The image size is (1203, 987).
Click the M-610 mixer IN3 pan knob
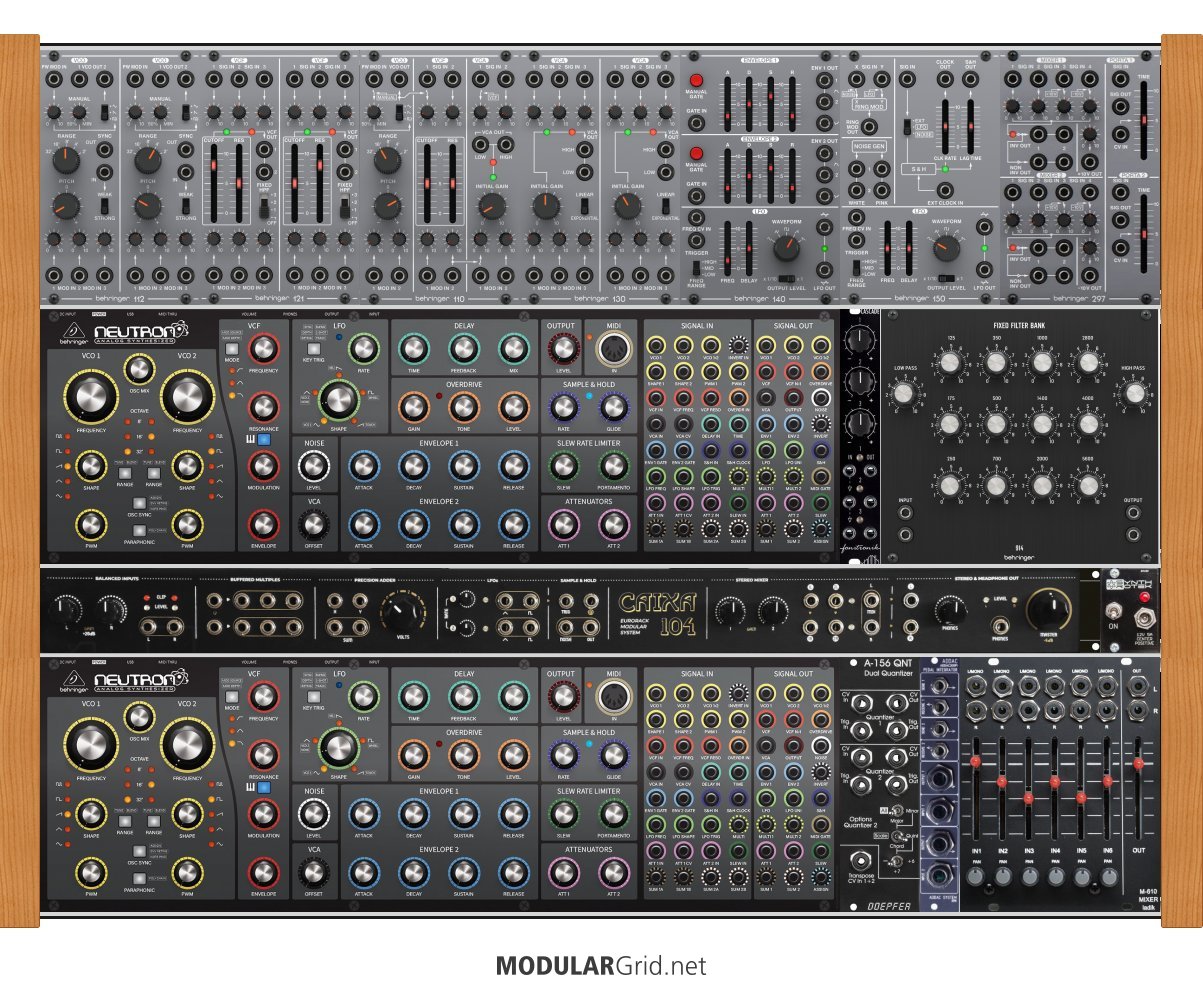[1029, 877]
